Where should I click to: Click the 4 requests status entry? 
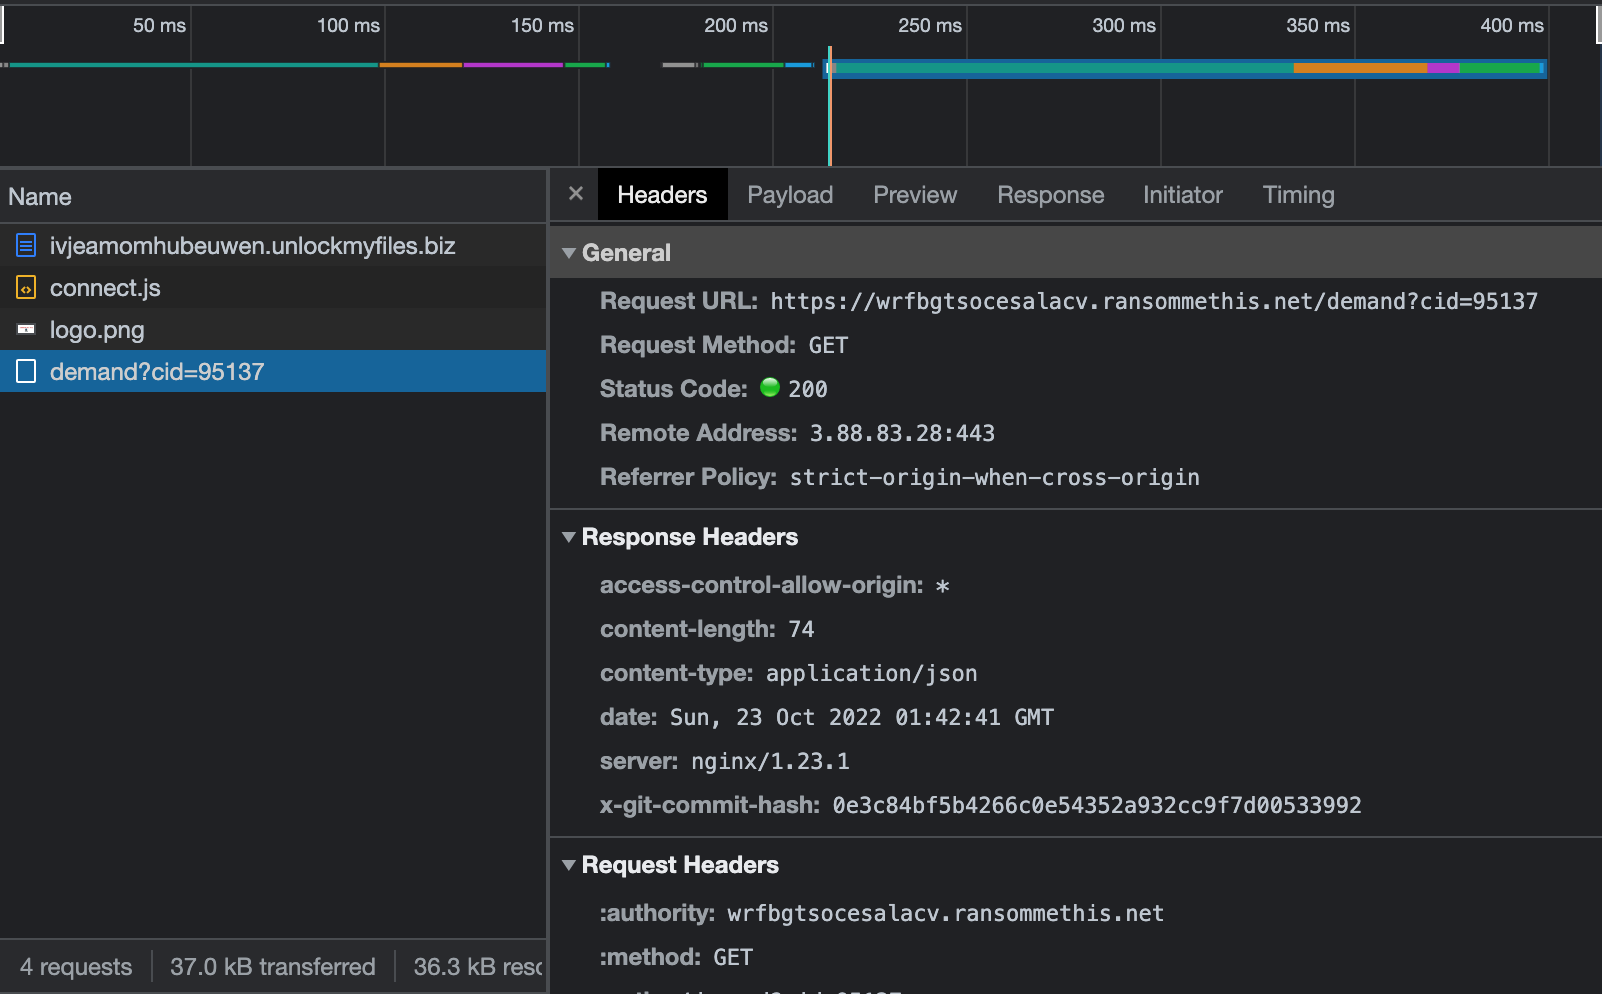(76, 967)
